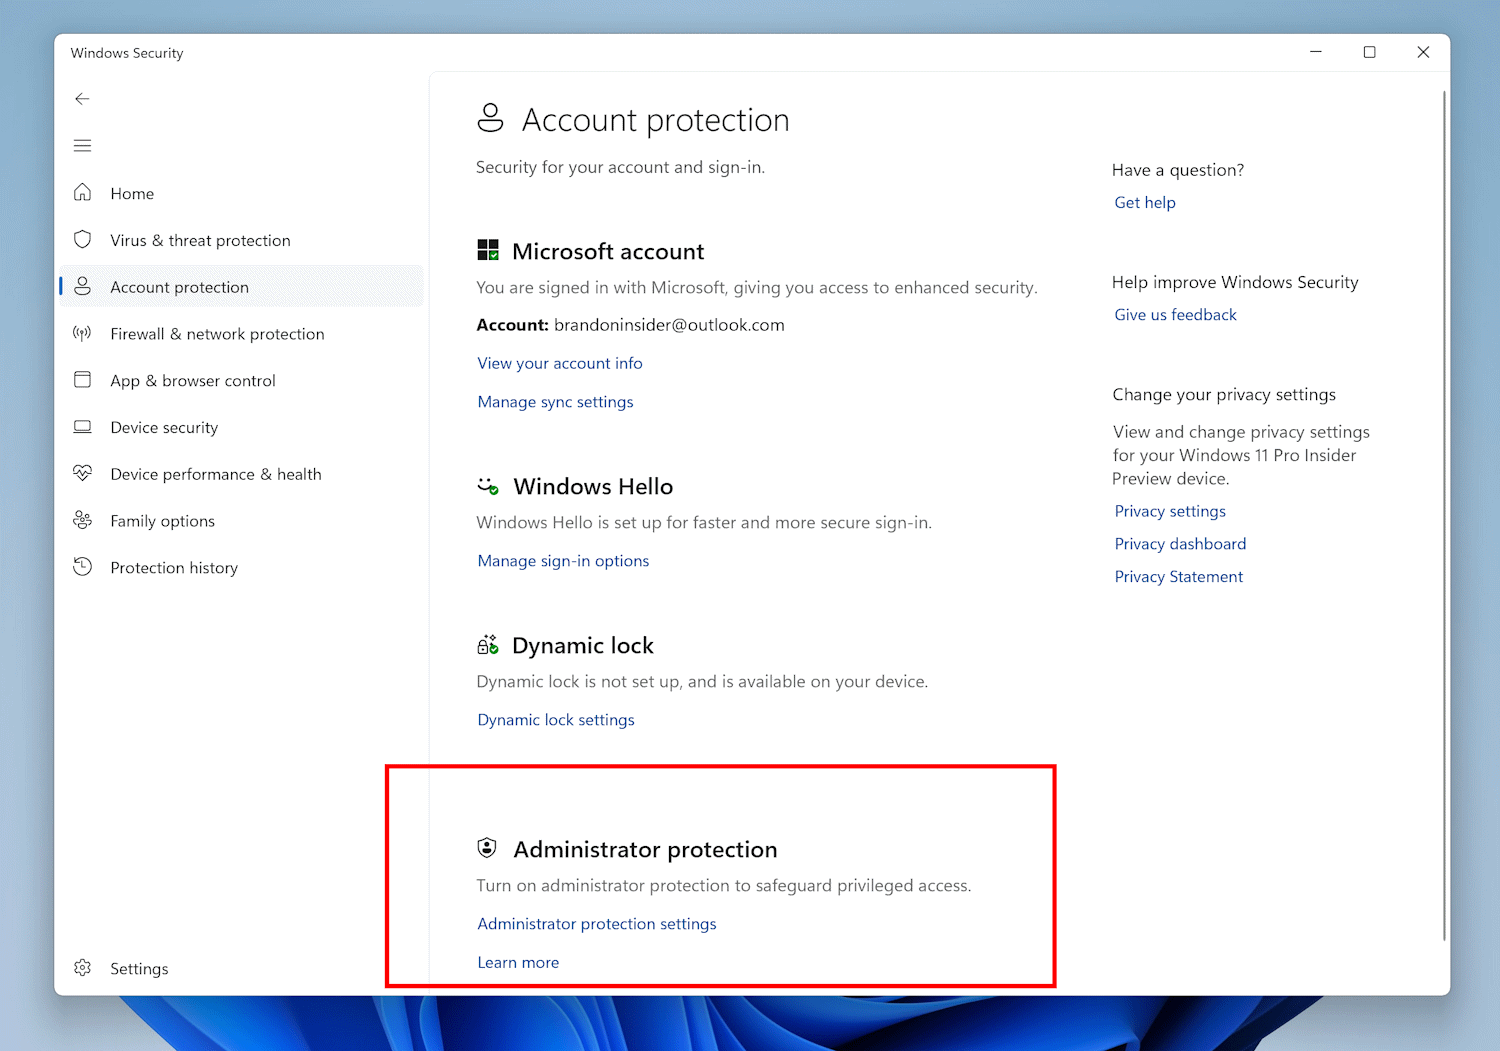This screenshot has height=1051, width=1500.
Task: Select the Home icon in the sidebar
Action: pyautogui.click(x=84, y=193)
